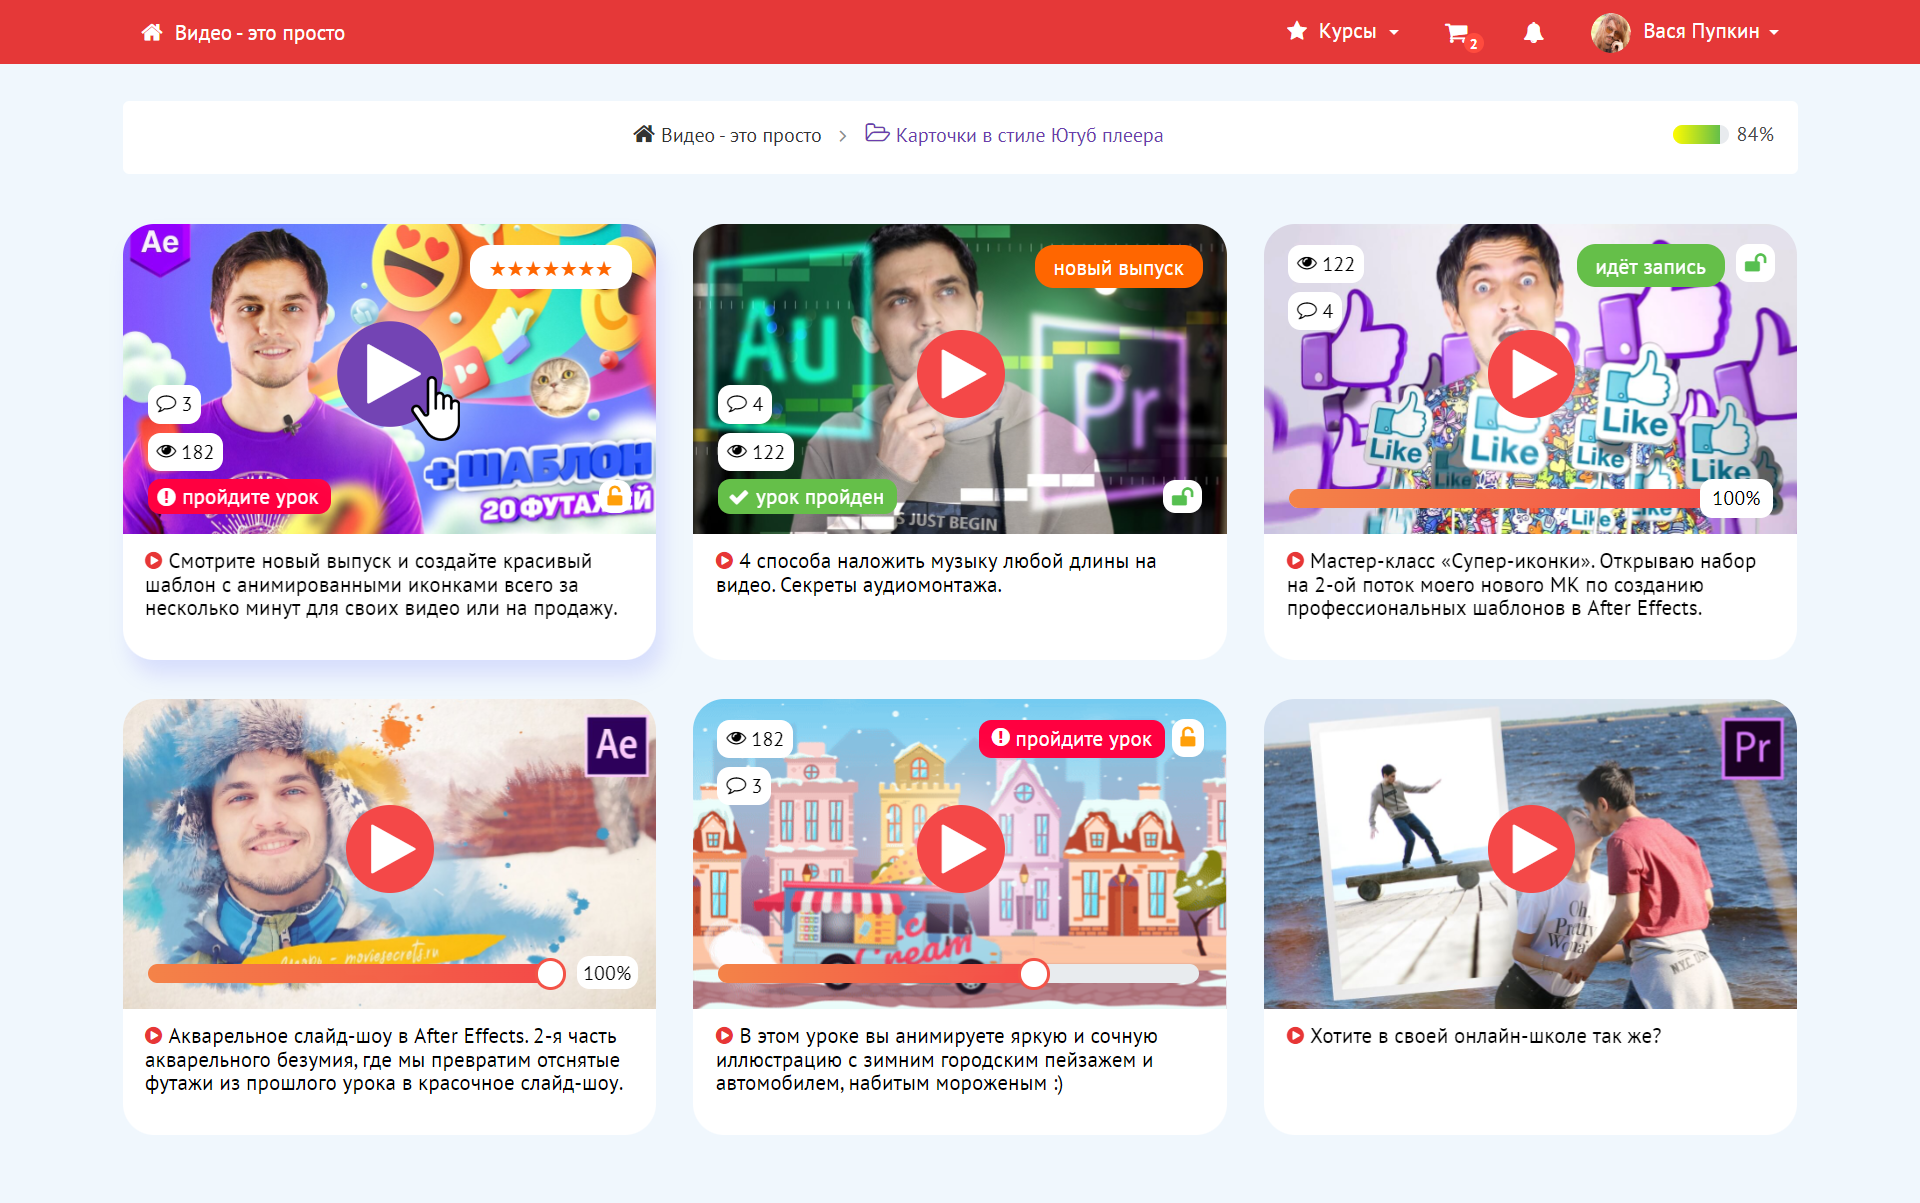Viewport: 1920px width, 1203px height.
Task: Toggle the 122 views eye badge on Like card
Action: 1326,264
